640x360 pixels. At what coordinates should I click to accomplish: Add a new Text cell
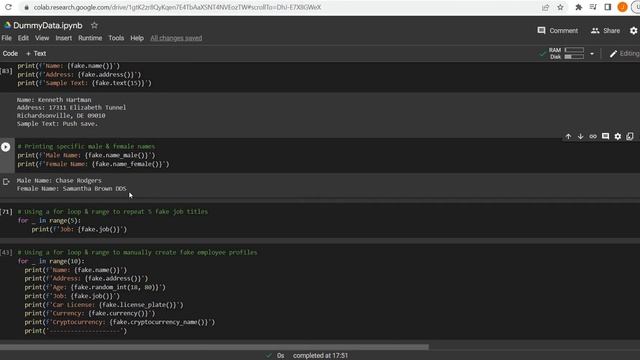[36, 53]
